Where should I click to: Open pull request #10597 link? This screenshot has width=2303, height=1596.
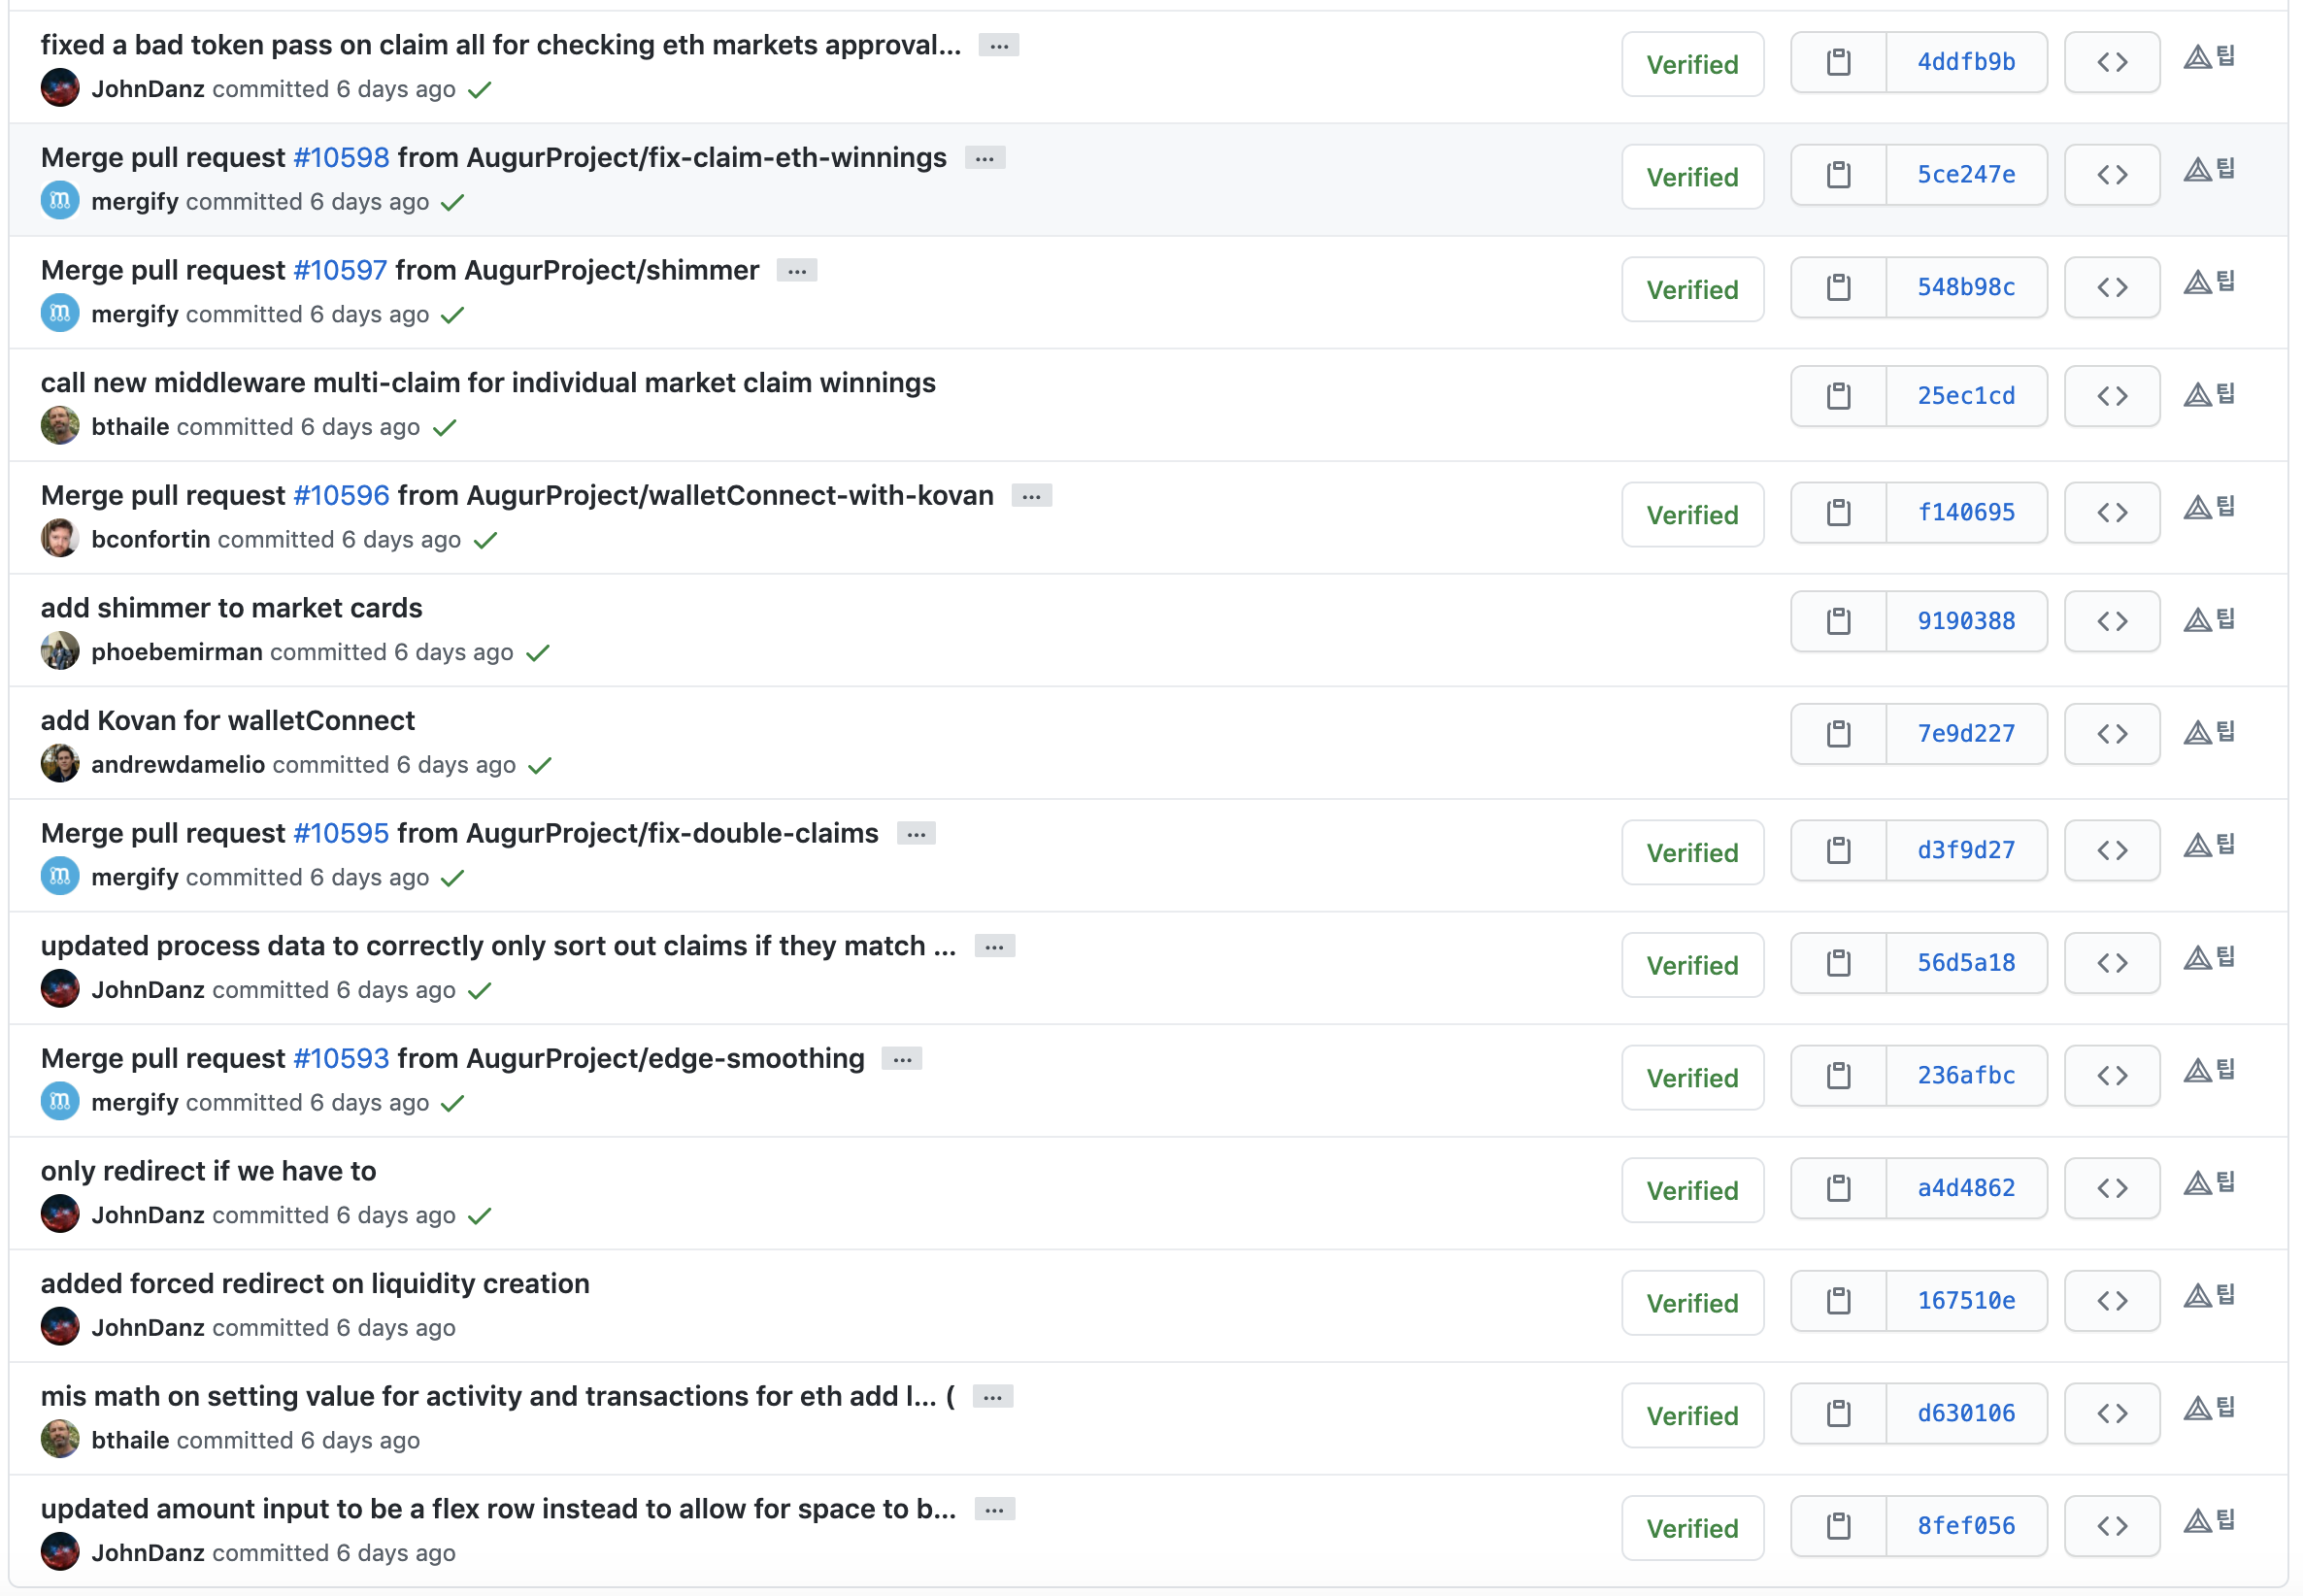(340, 270)
